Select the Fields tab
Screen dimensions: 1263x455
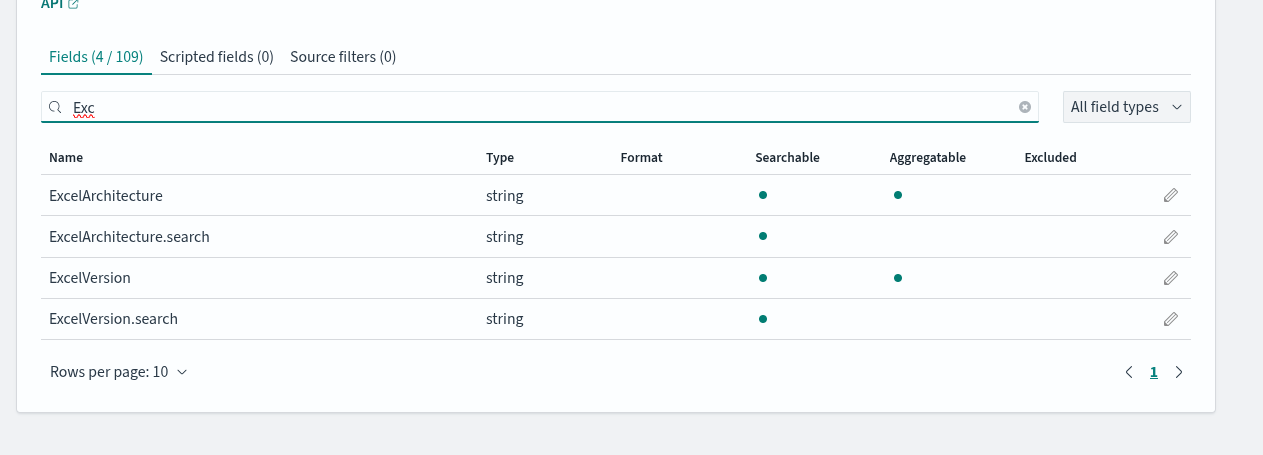click(x=96, y=57)
